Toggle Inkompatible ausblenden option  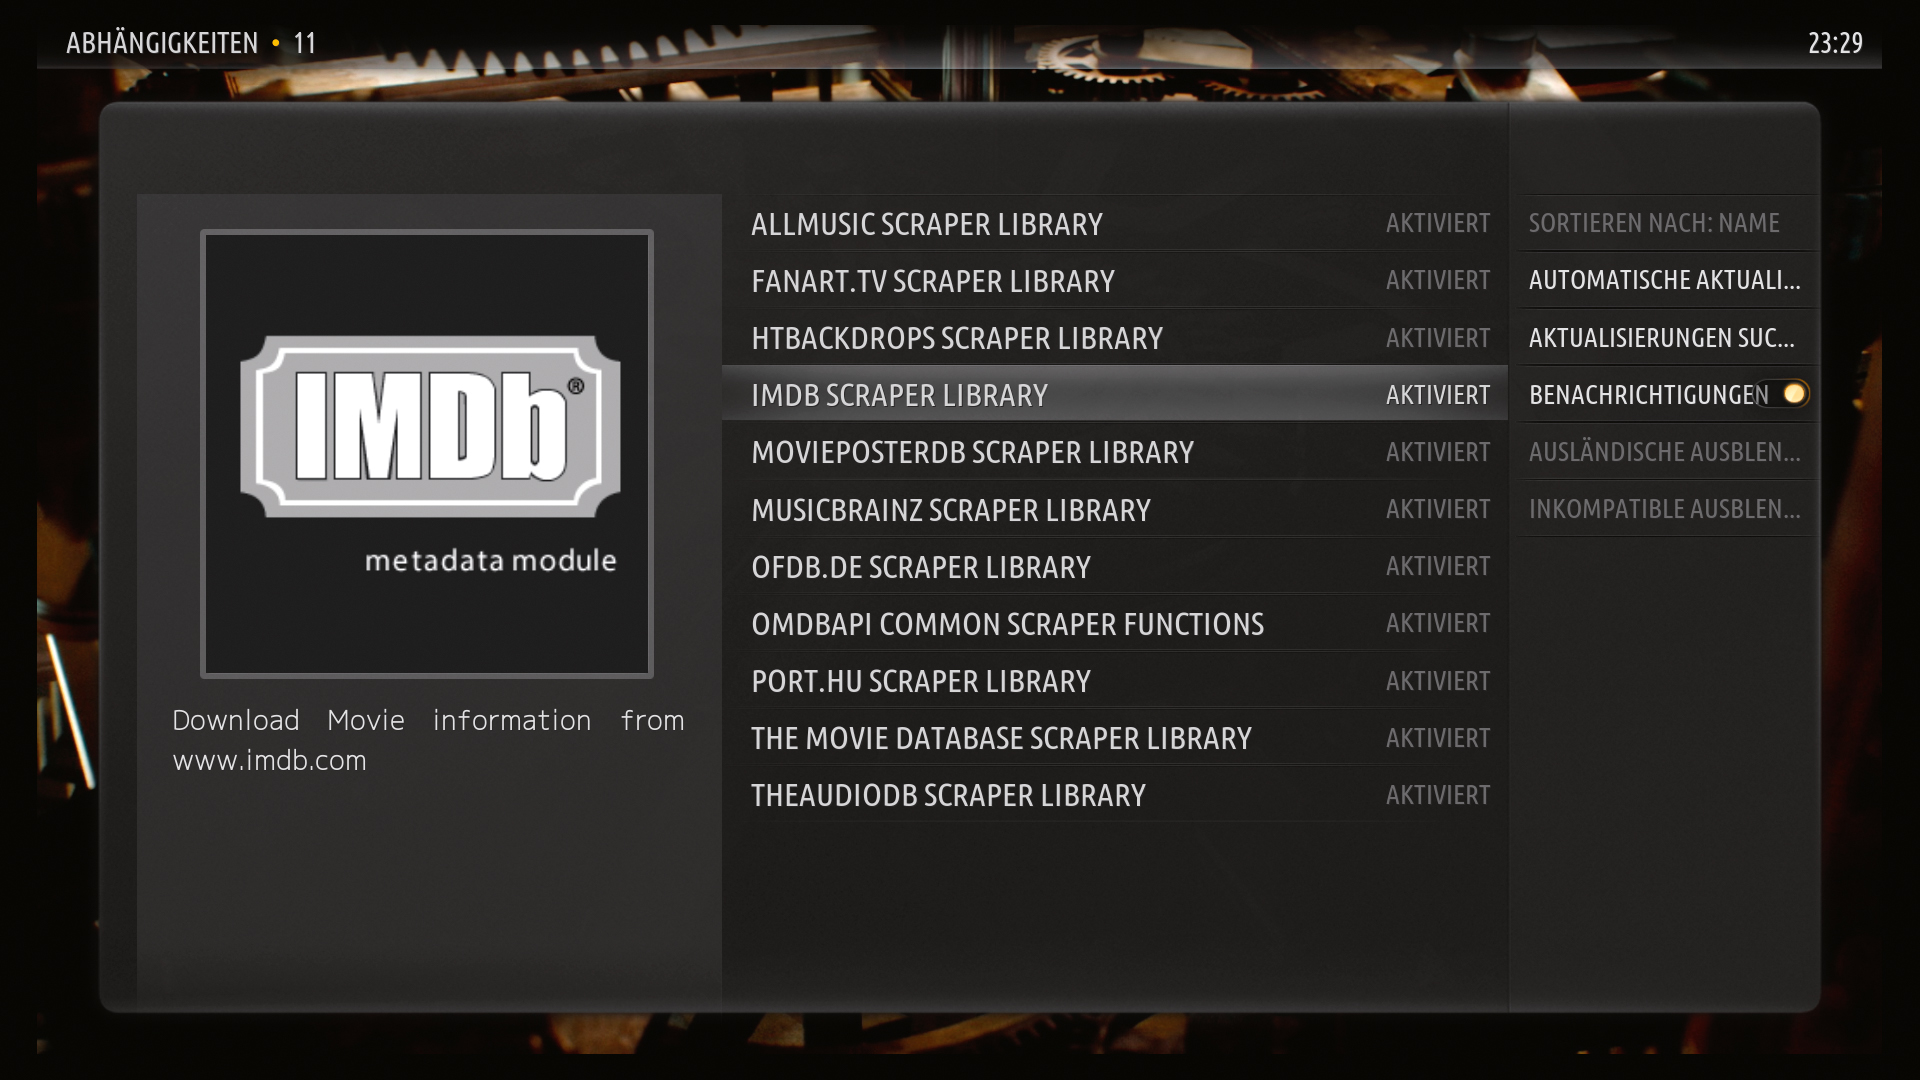coord(1664,509)
